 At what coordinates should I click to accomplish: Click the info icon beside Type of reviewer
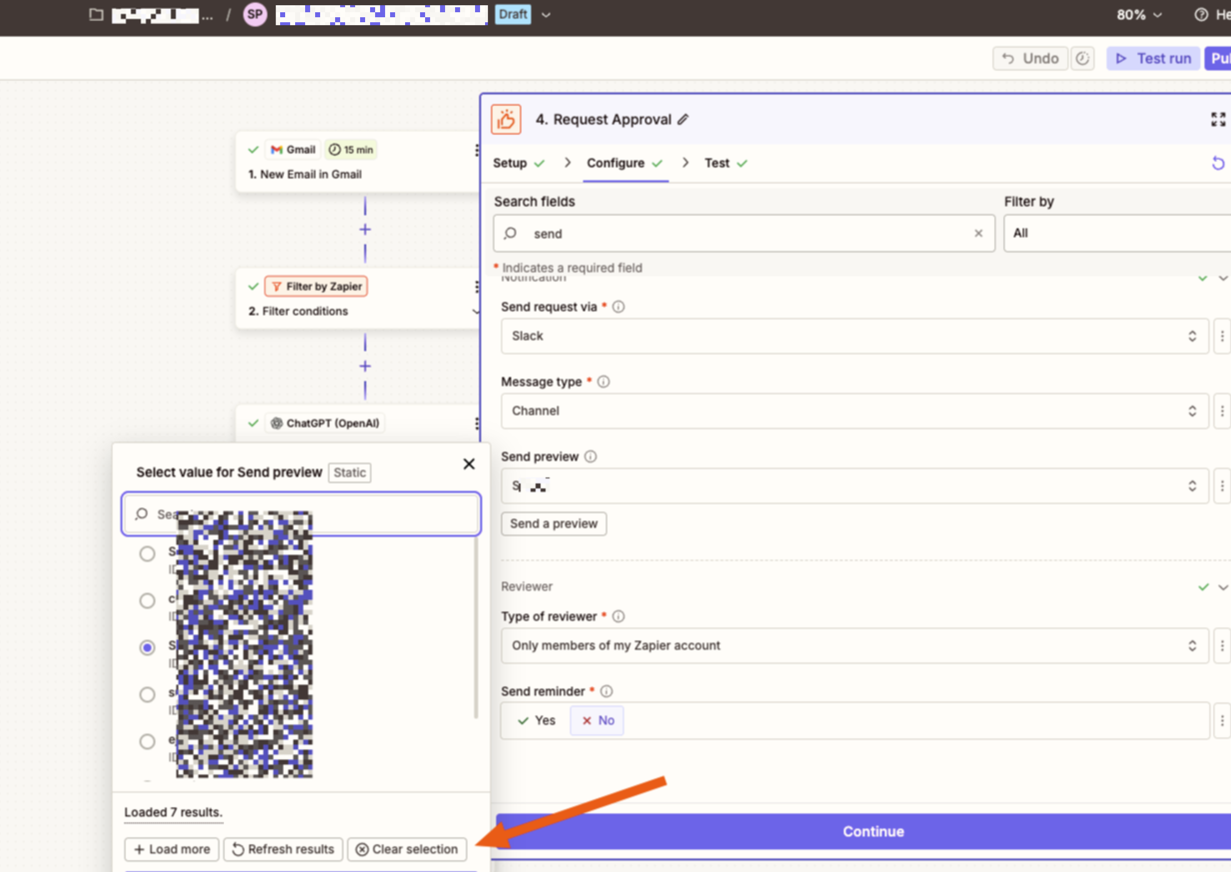tap(618, 617)
